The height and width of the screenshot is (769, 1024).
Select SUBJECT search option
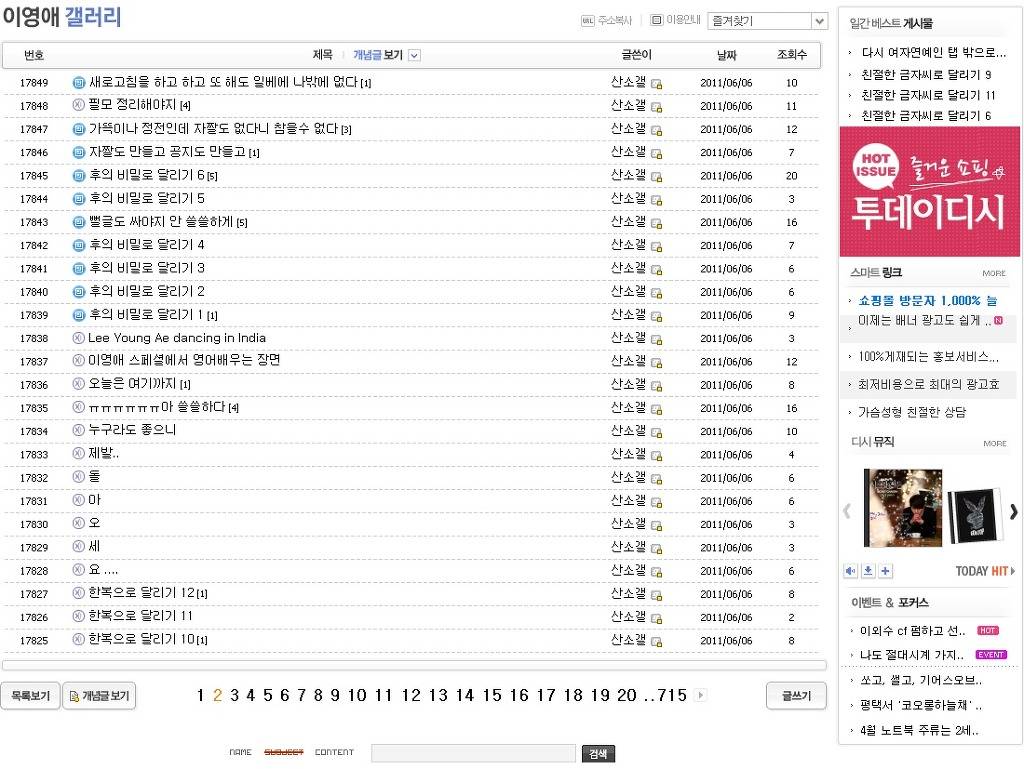click(x=283, y=752)
